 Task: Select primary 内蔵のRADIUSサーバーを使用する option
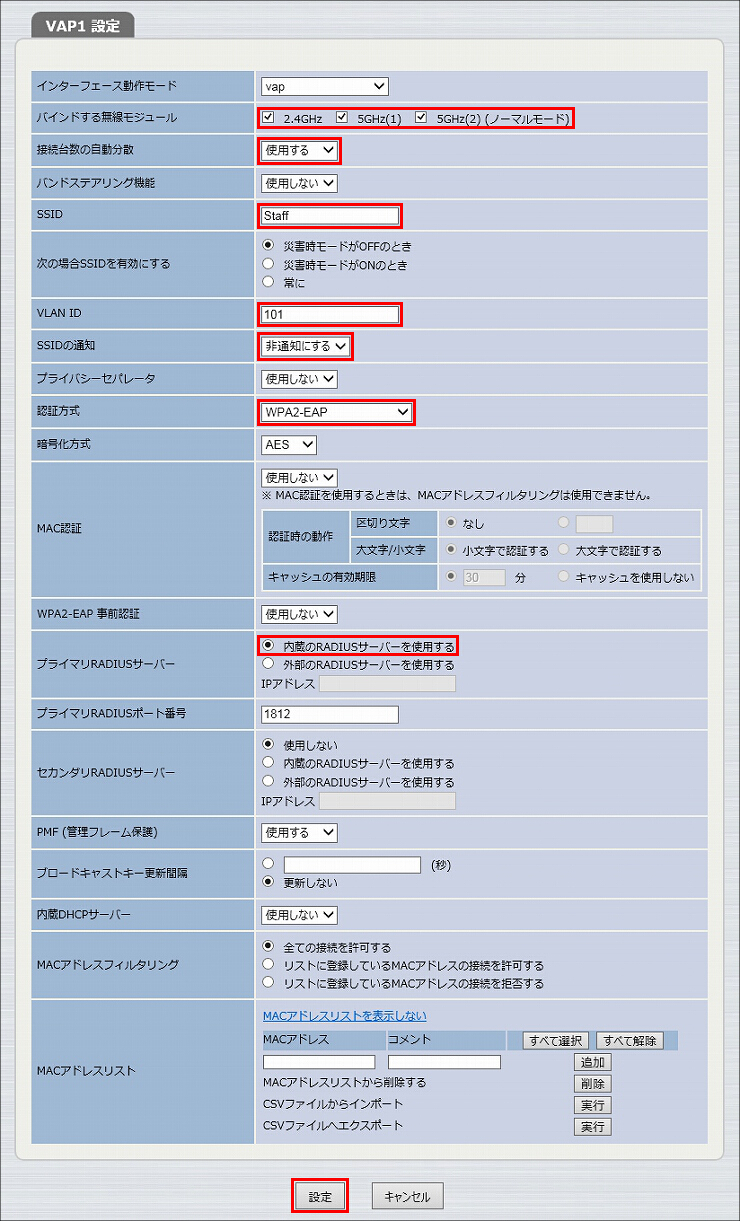268,646
